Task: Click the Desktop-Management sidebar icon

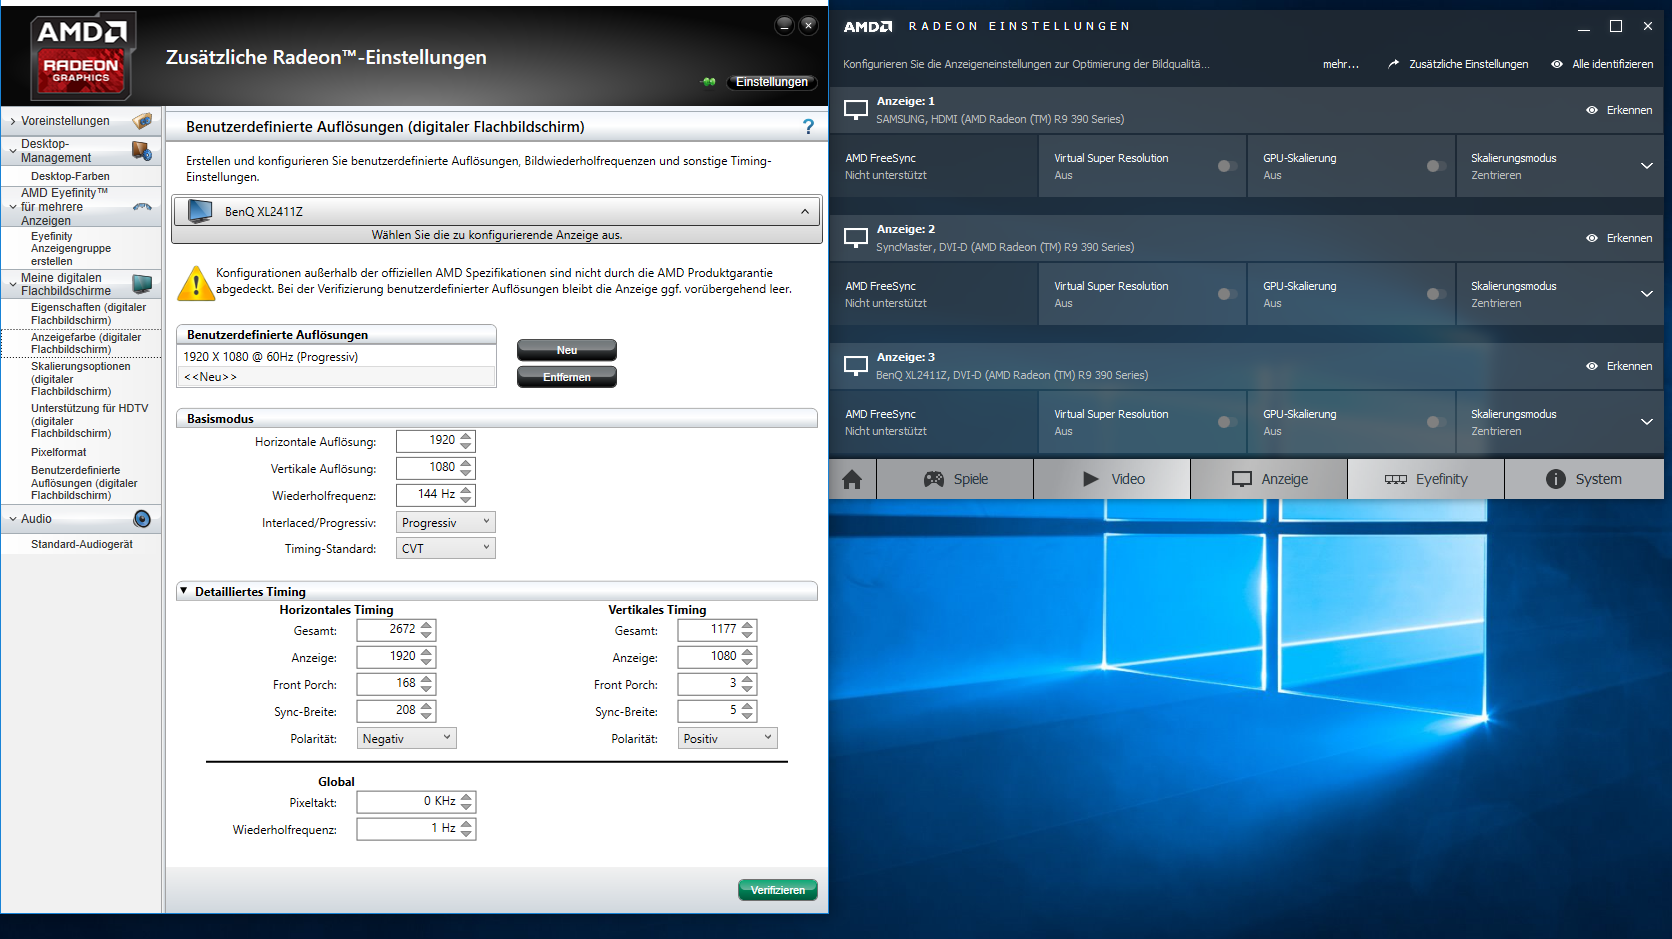Action: (x=142, y=151)
